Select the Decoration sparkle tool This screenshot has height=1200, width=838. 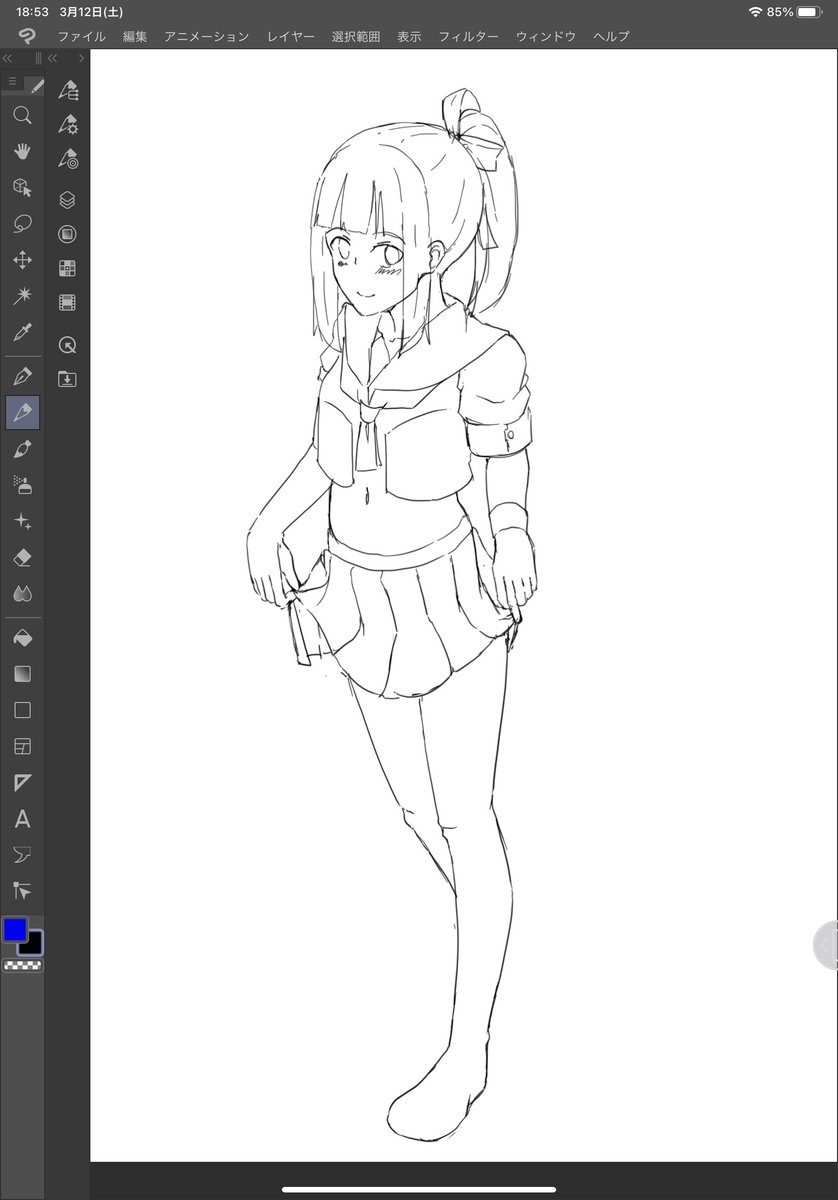click(x=22, y=521)
